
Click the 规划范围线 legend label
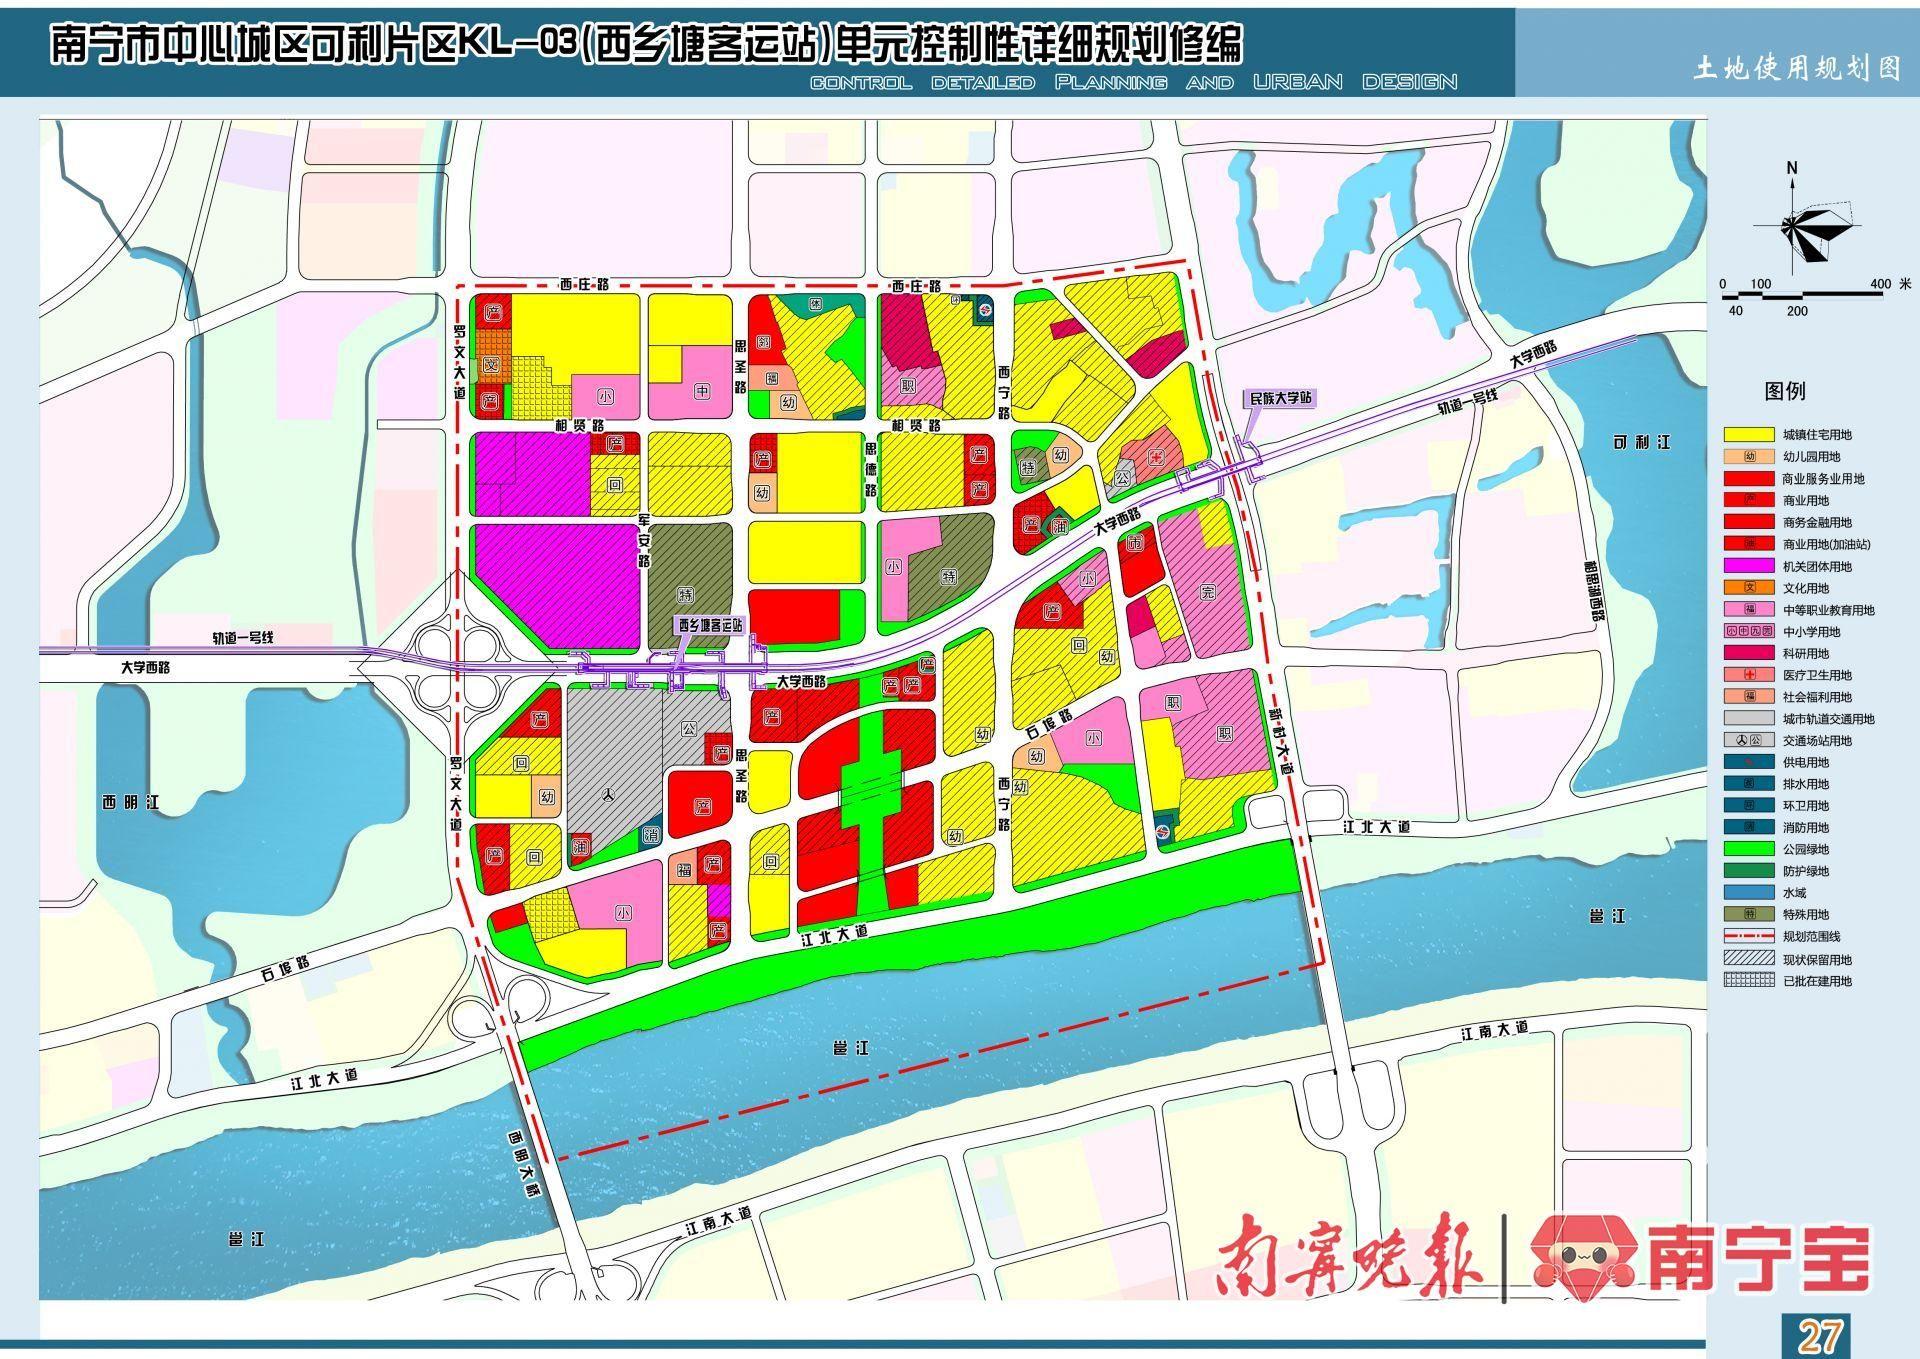1812,937
